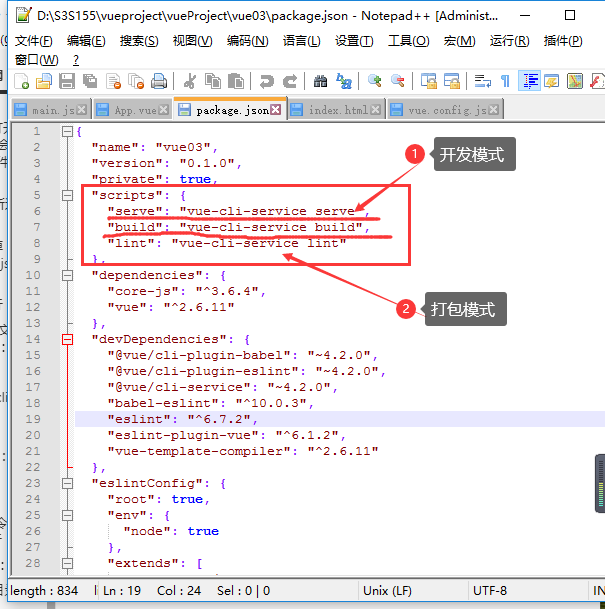Open the 语言(L) menu
The height and width of the screenshot is (609, 605).
point(302,41)
